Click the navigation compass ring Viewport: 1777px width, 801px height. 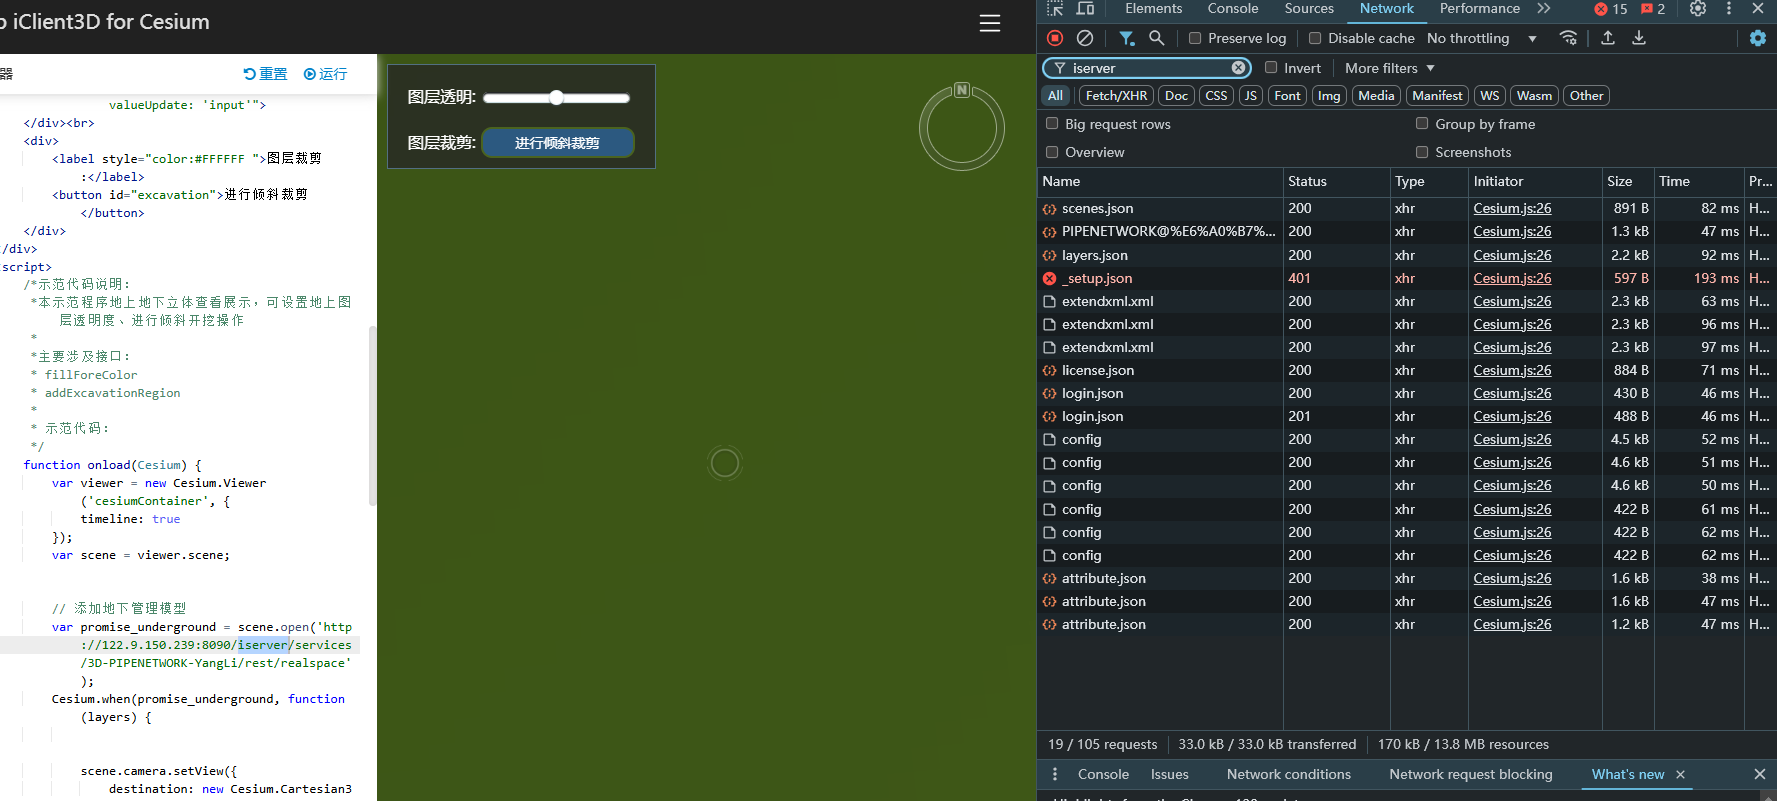pyautogui.click(x=962, y=128)
